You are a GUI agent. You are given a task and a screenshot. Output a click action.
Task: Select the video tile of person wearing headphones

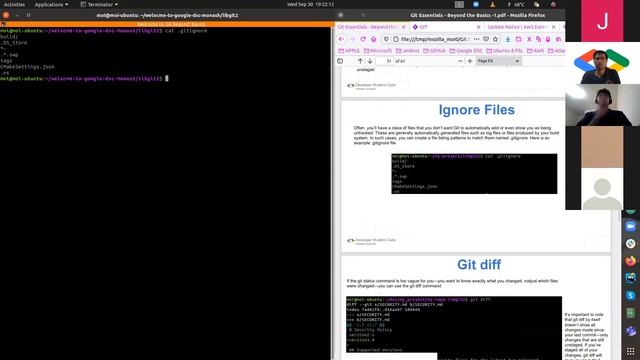click(602, 105)
